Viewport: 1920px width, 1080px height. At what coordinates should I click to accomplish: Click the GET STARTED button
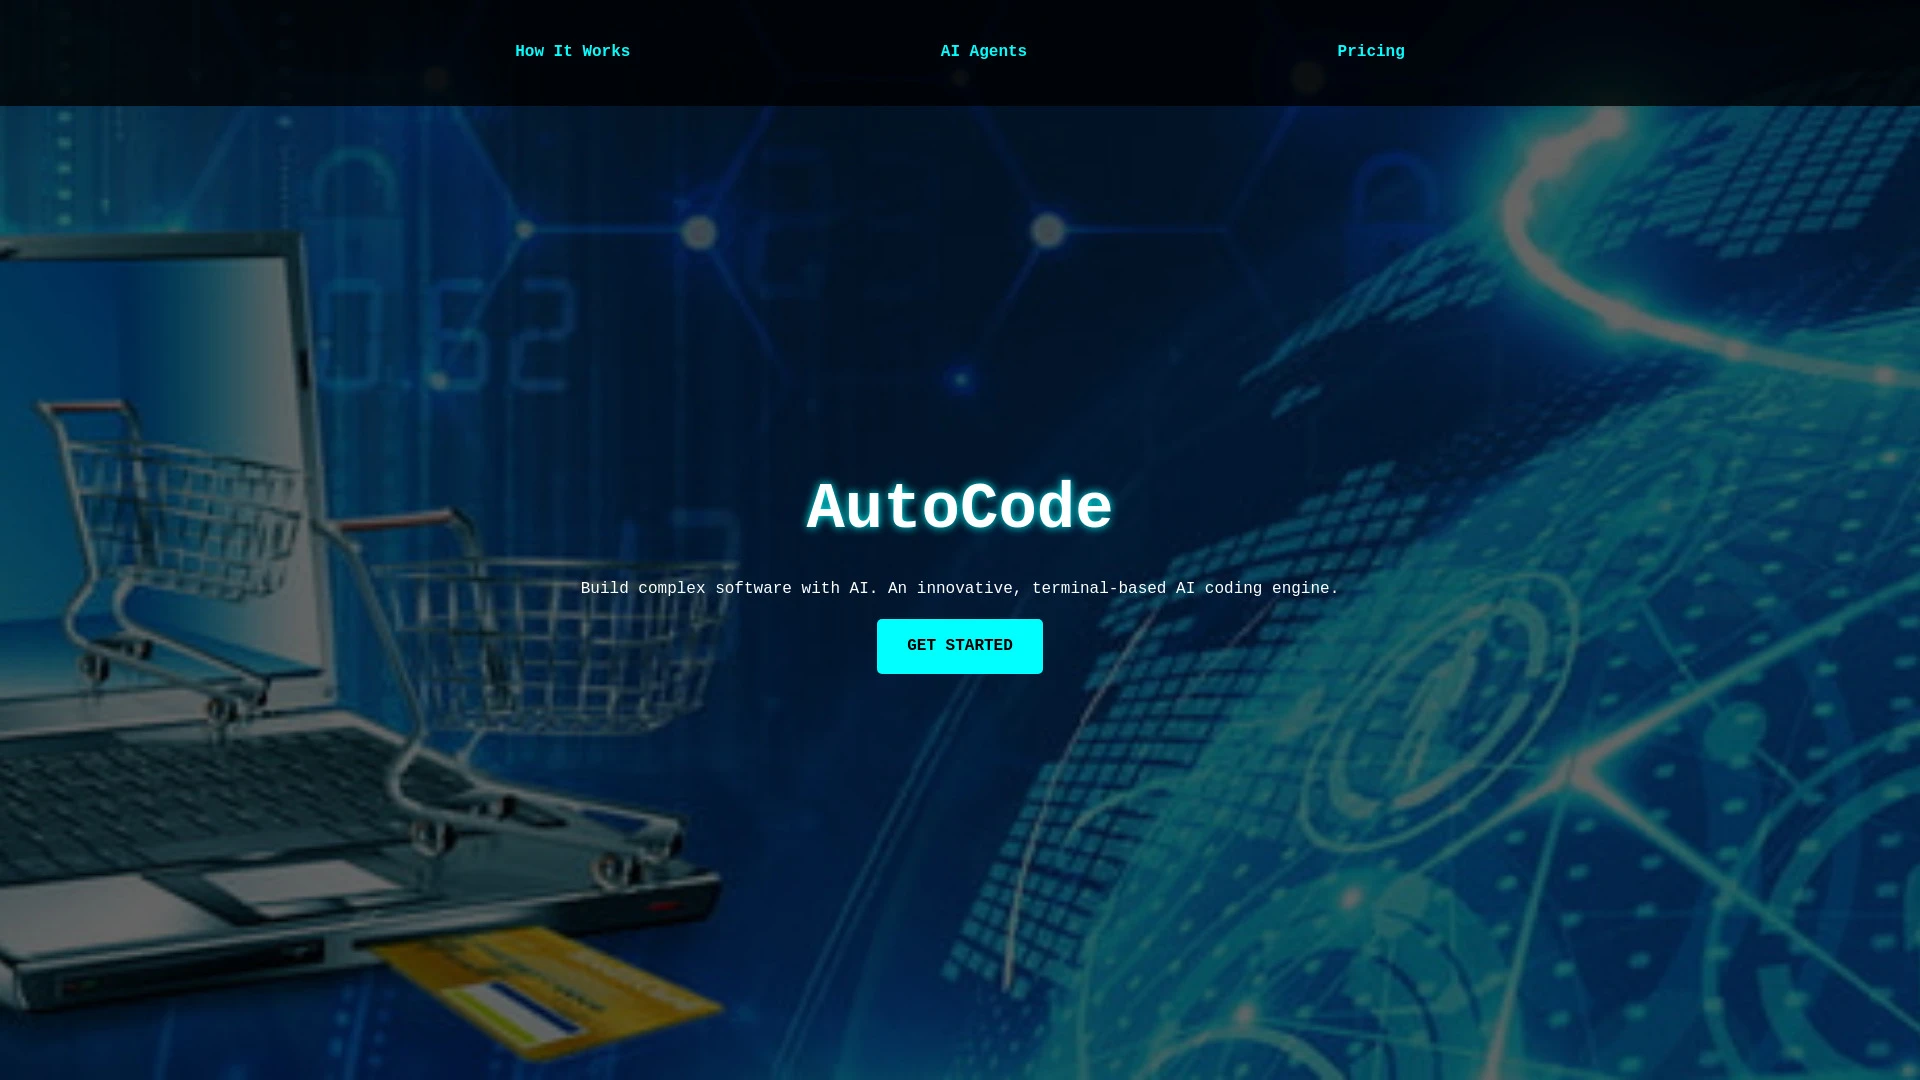[960, 646]
